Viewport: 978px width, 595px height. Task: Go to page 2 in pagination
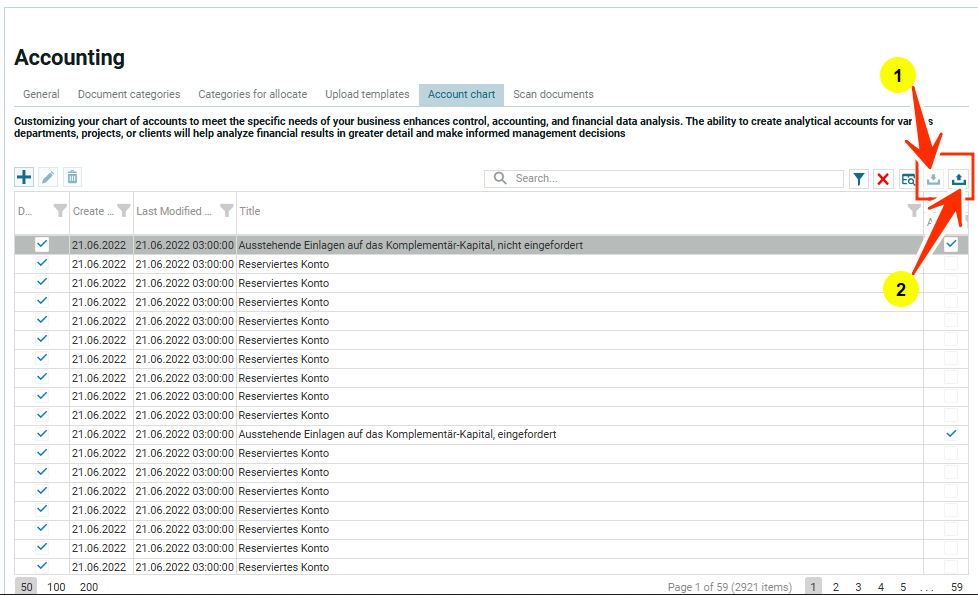(x=836, y=587)
